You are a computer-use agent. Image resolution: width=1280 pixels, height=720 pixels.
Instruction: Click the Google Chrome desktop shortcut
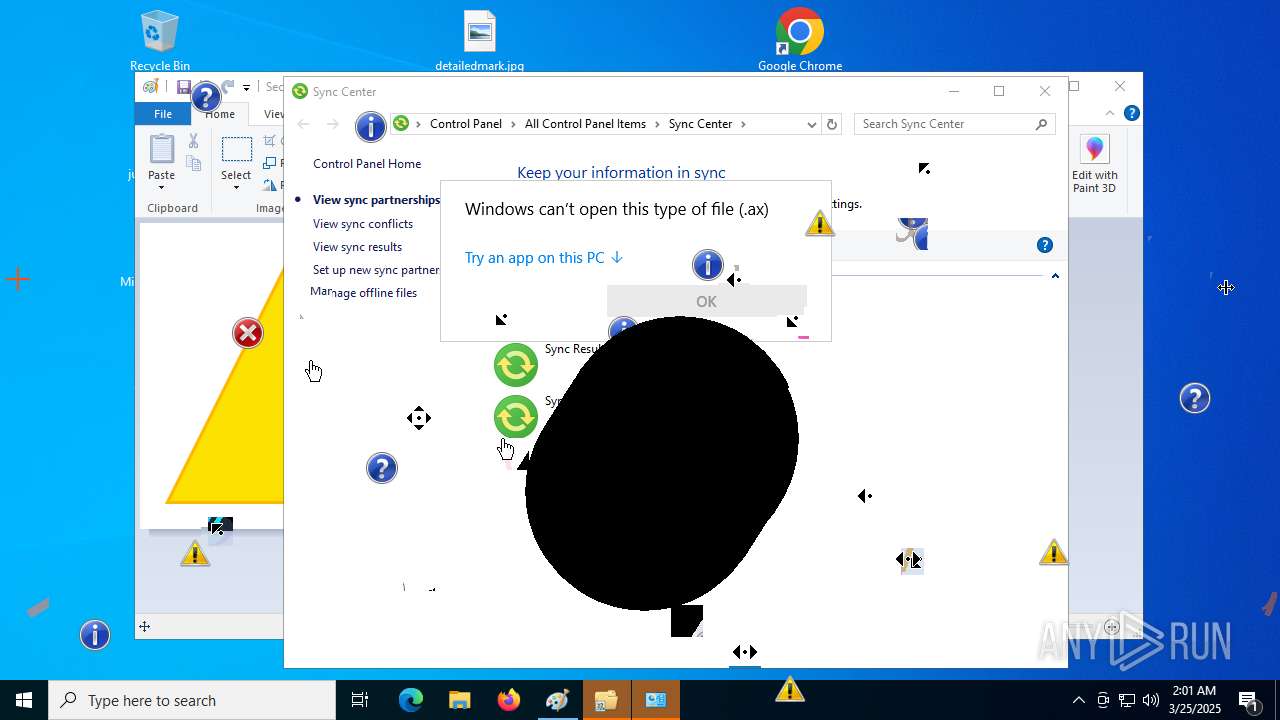click(x=800, y=41)
